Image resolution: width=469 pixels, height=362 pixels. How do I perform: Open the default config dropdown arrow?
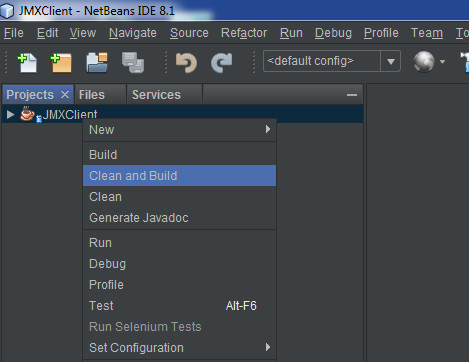pyautogui.click(x=391, y=61)
